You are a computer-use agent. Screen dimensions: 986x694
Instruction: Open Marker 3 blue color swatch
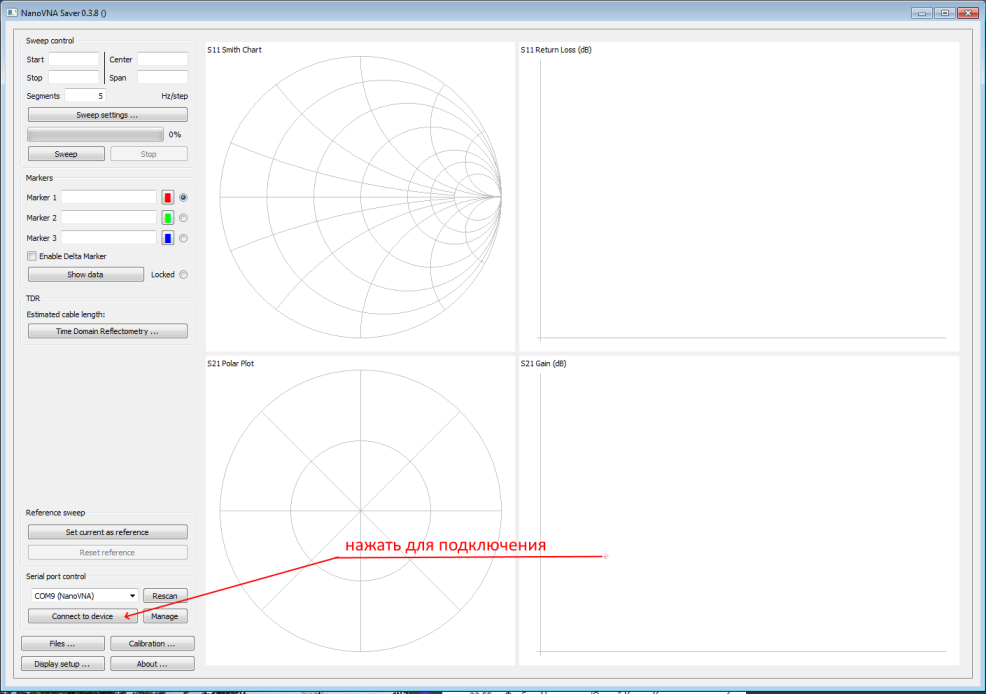(168, 238)
